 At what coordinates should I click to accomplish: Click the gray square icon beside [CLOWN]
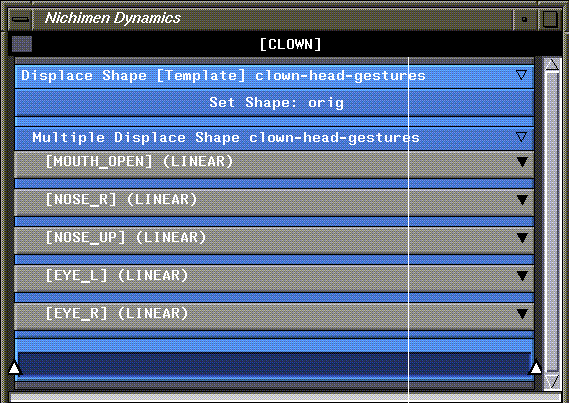pyautogui.click(x=22, y=44)
